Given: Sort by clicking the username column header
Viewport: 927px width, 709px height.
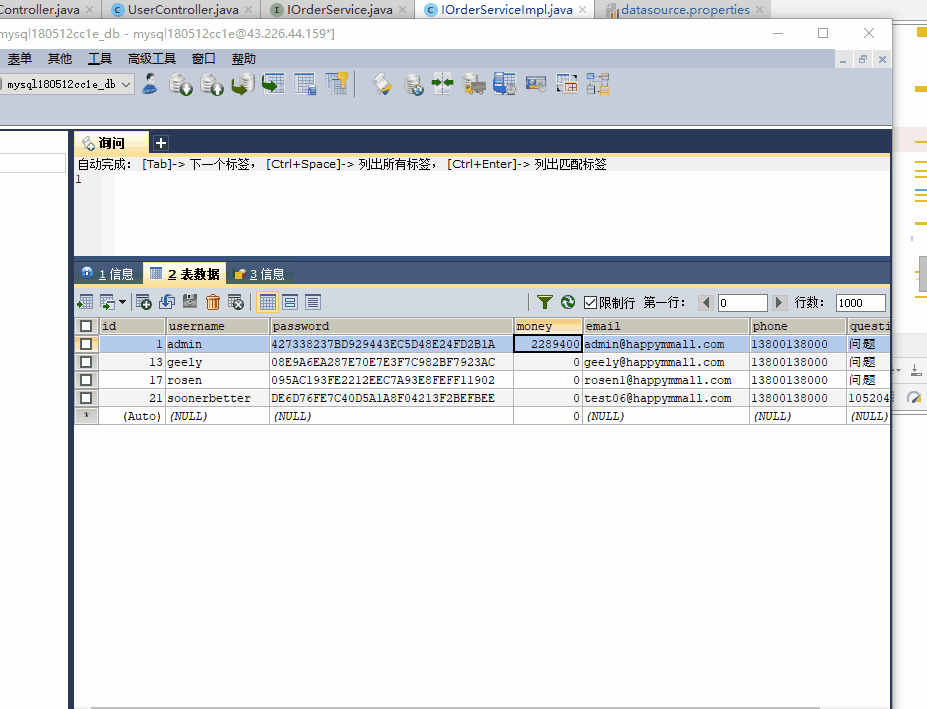Looking at the screenshot, I should pos(217,326).
